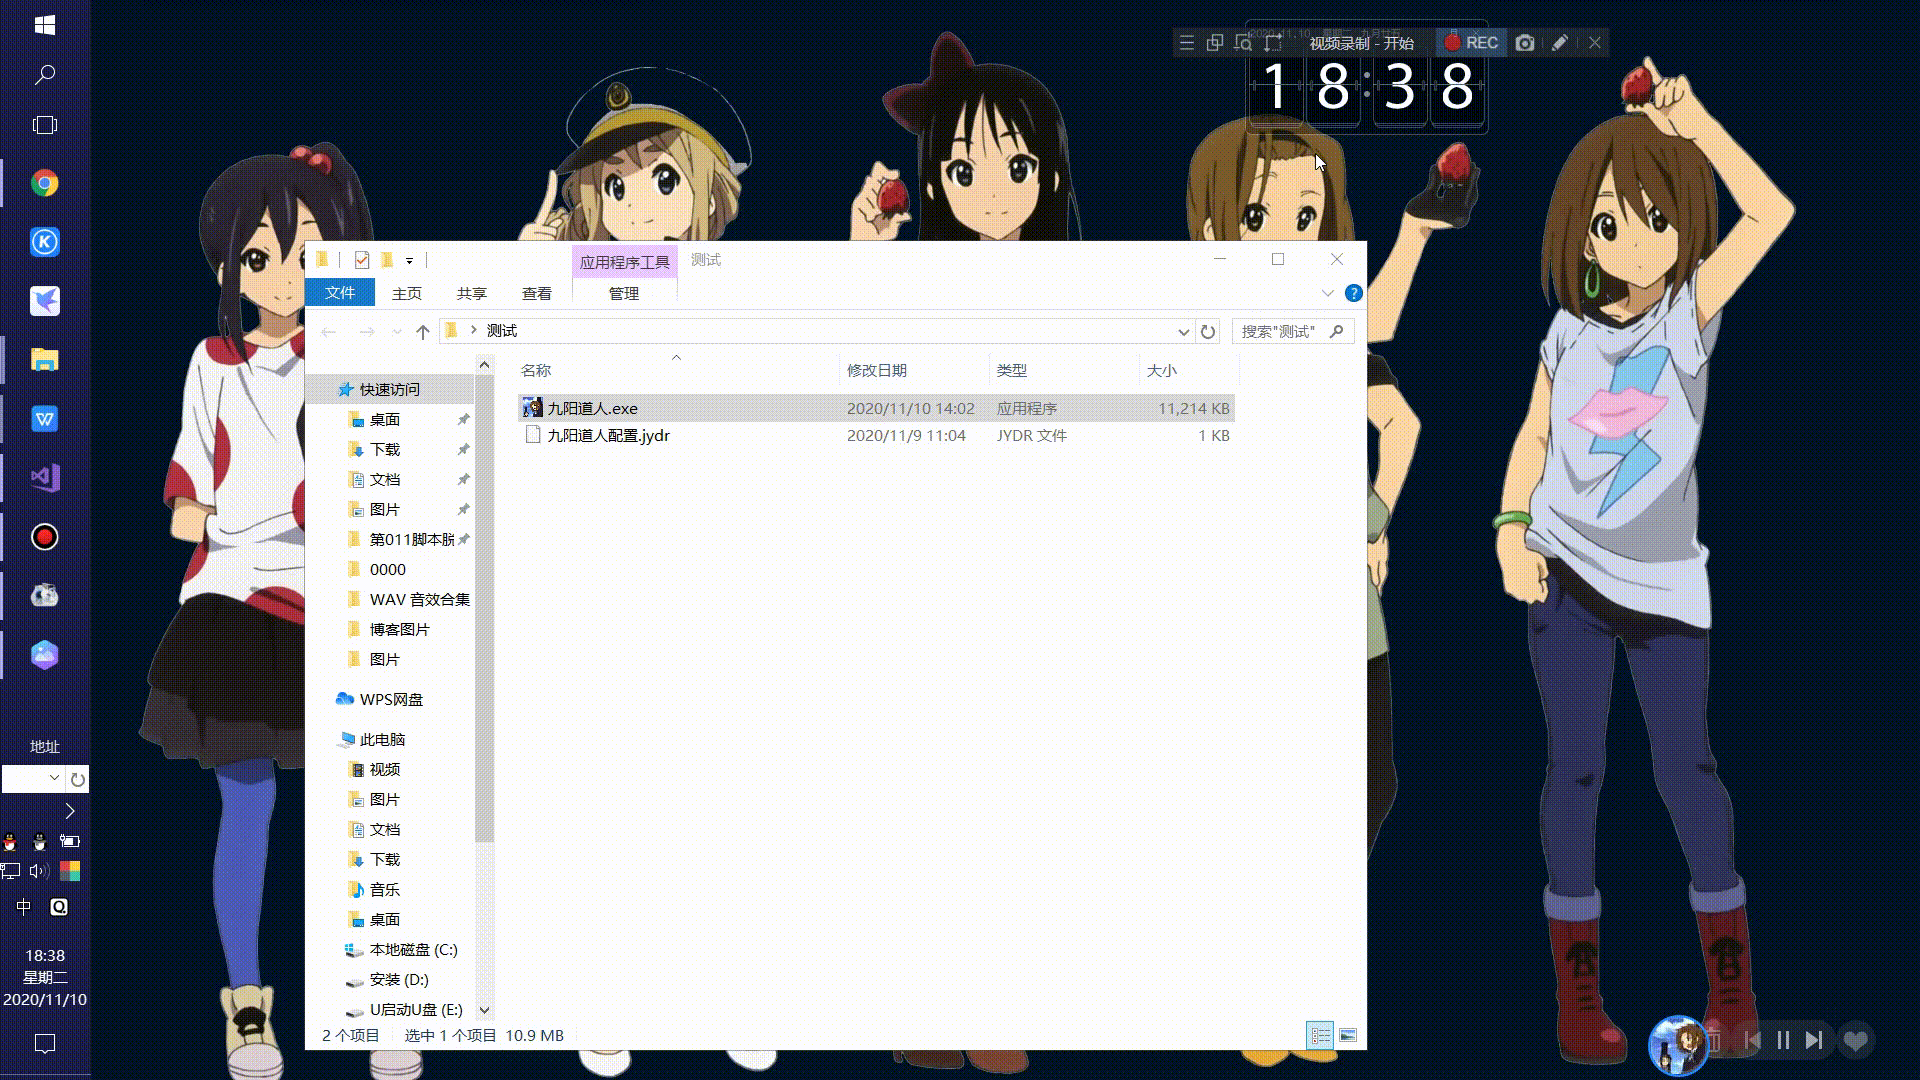Open WPS网盘 in navigation pane
Image resolution: width=1920 pixels, height=1080 pixels.
pyautogui.click(x=391, y=699)
